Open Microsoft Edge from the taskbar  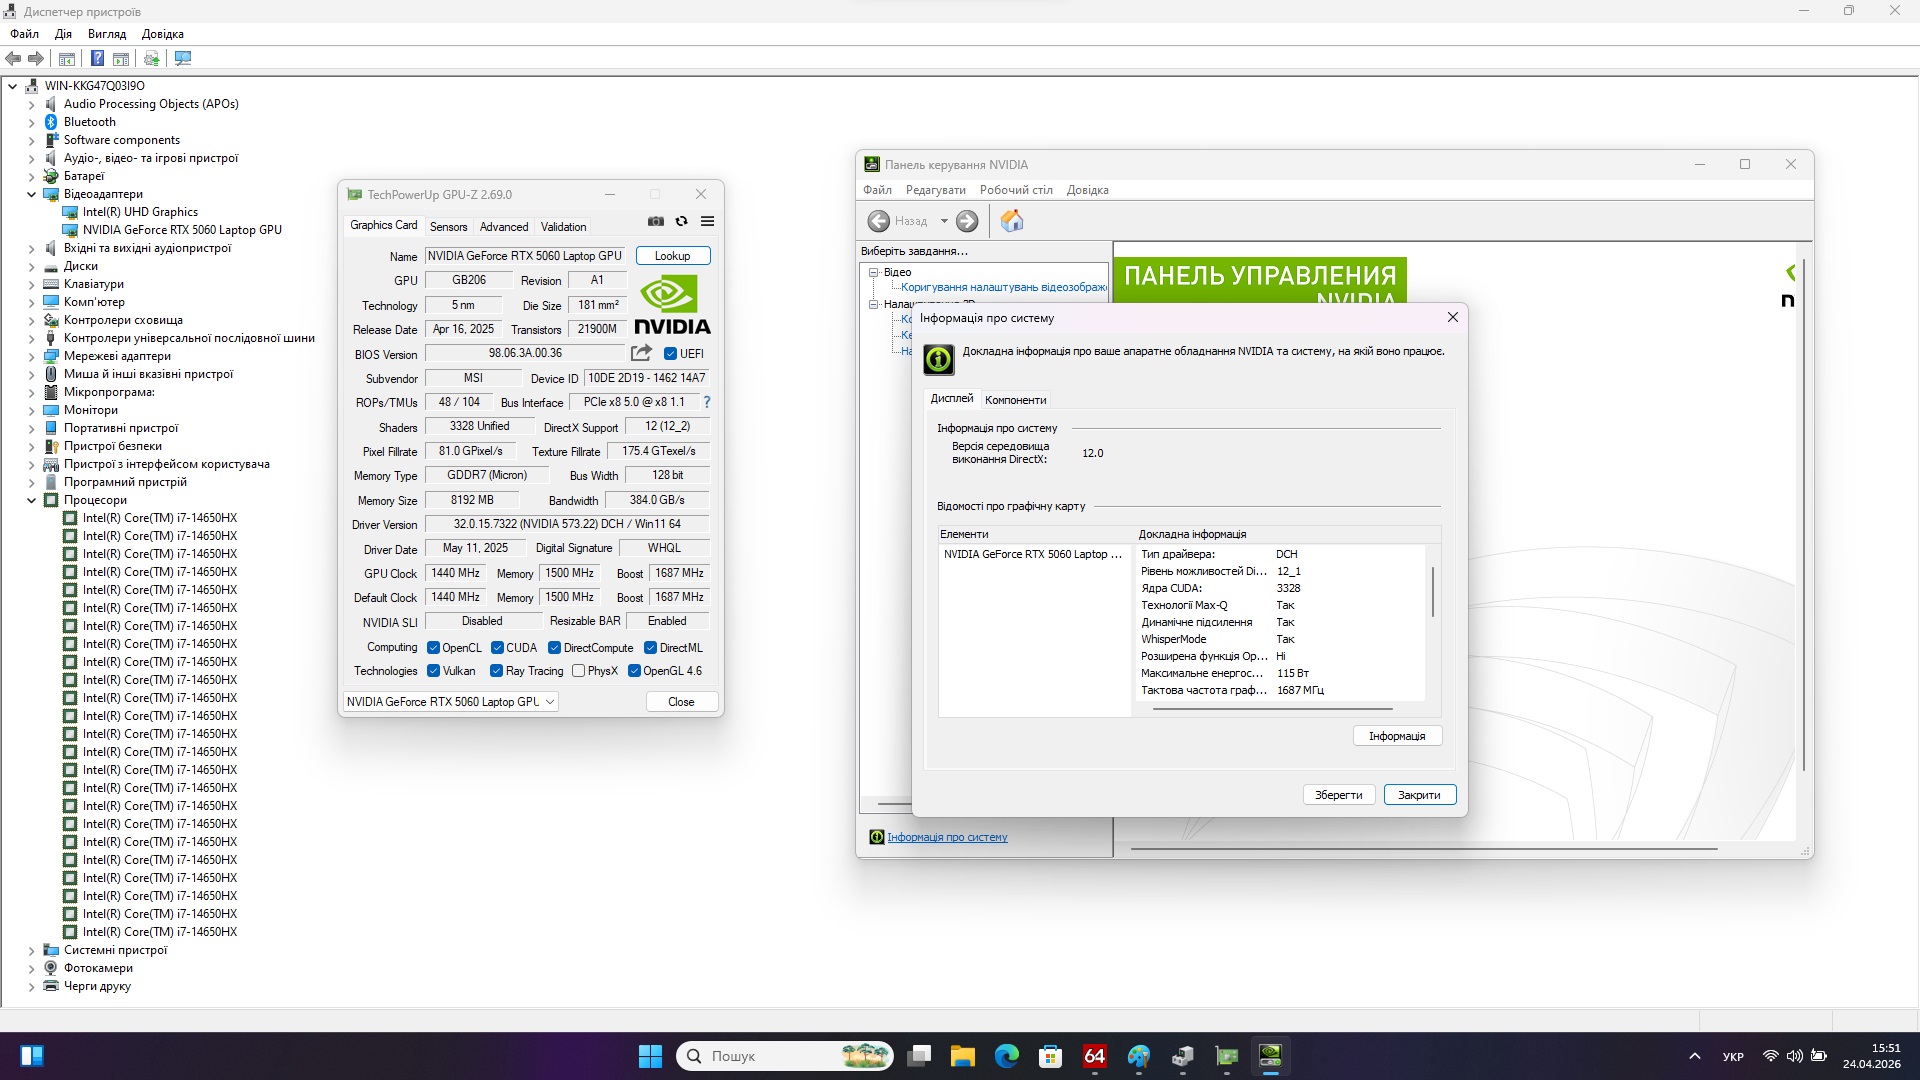click(x=1006, y=1056)
